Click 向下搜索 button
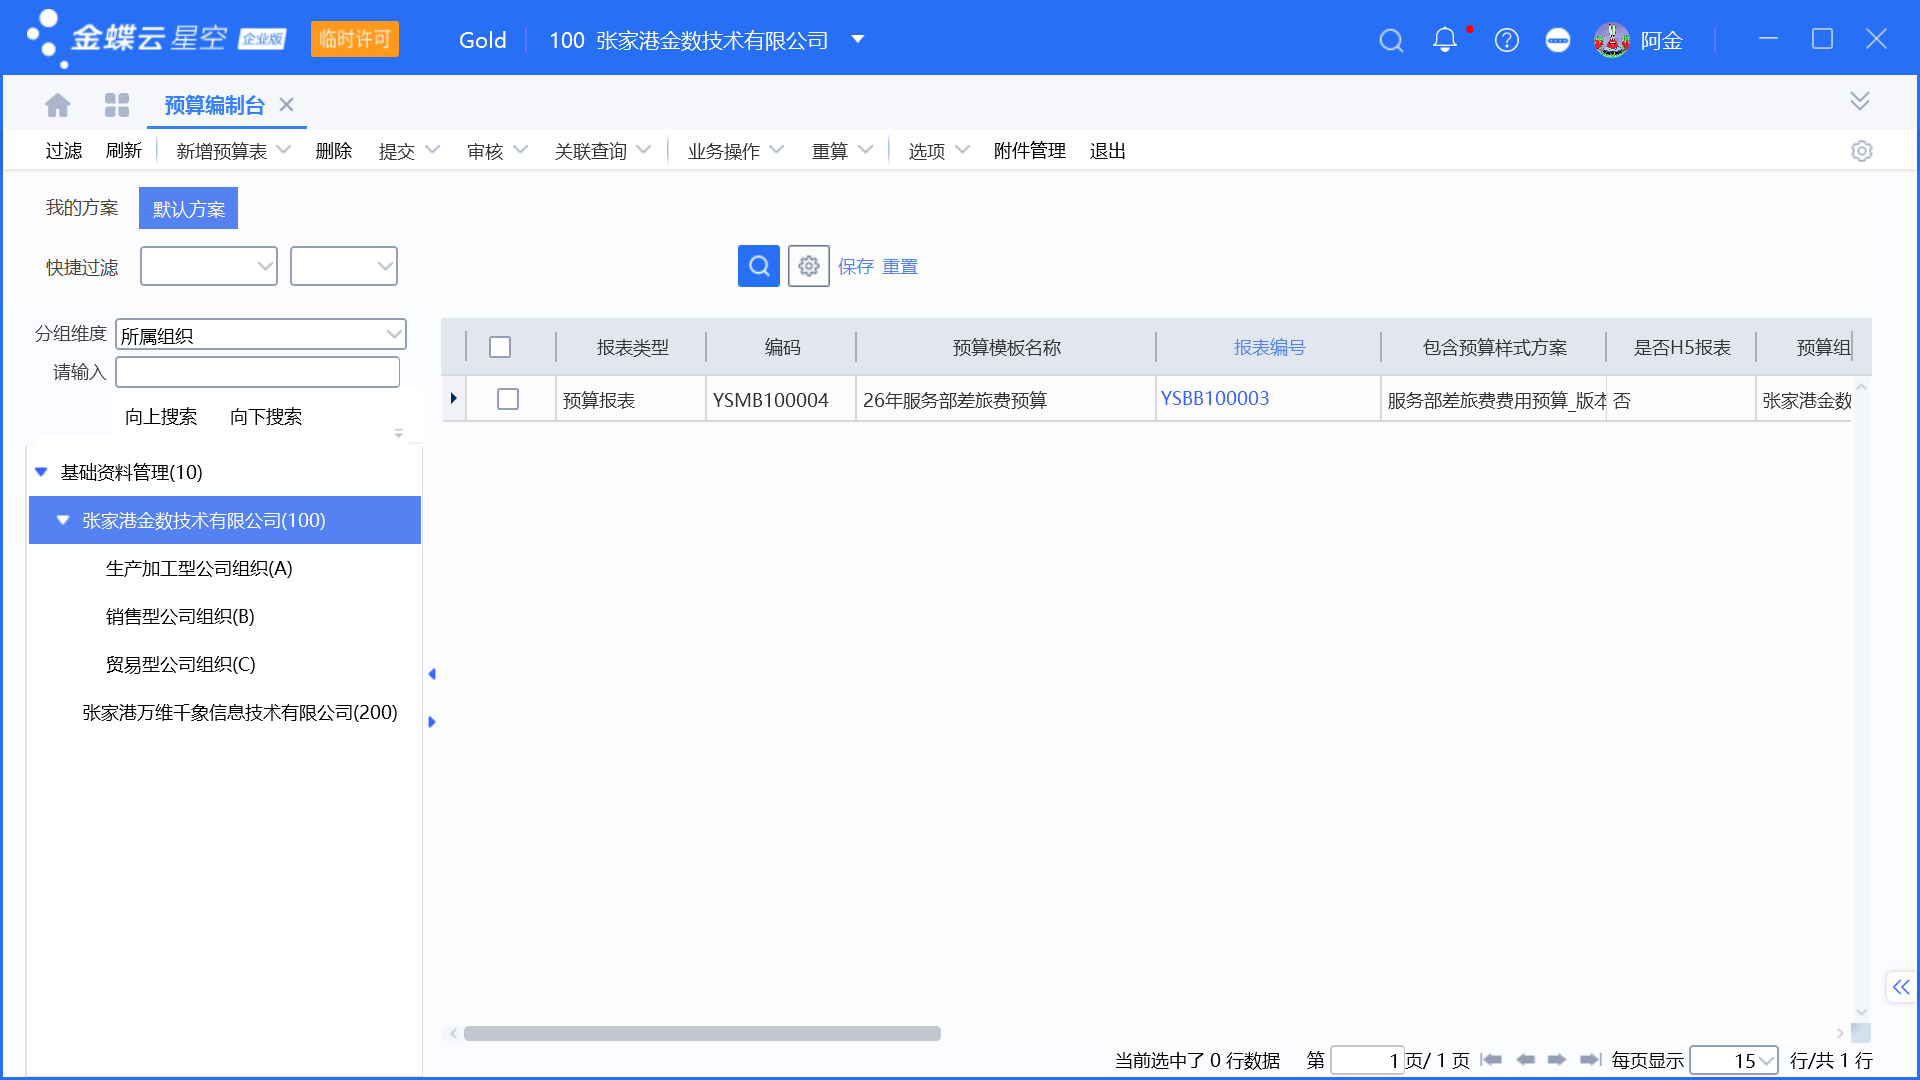Image resolution: width=1920 pixels, height=1080 pixels. coord(266,417)
